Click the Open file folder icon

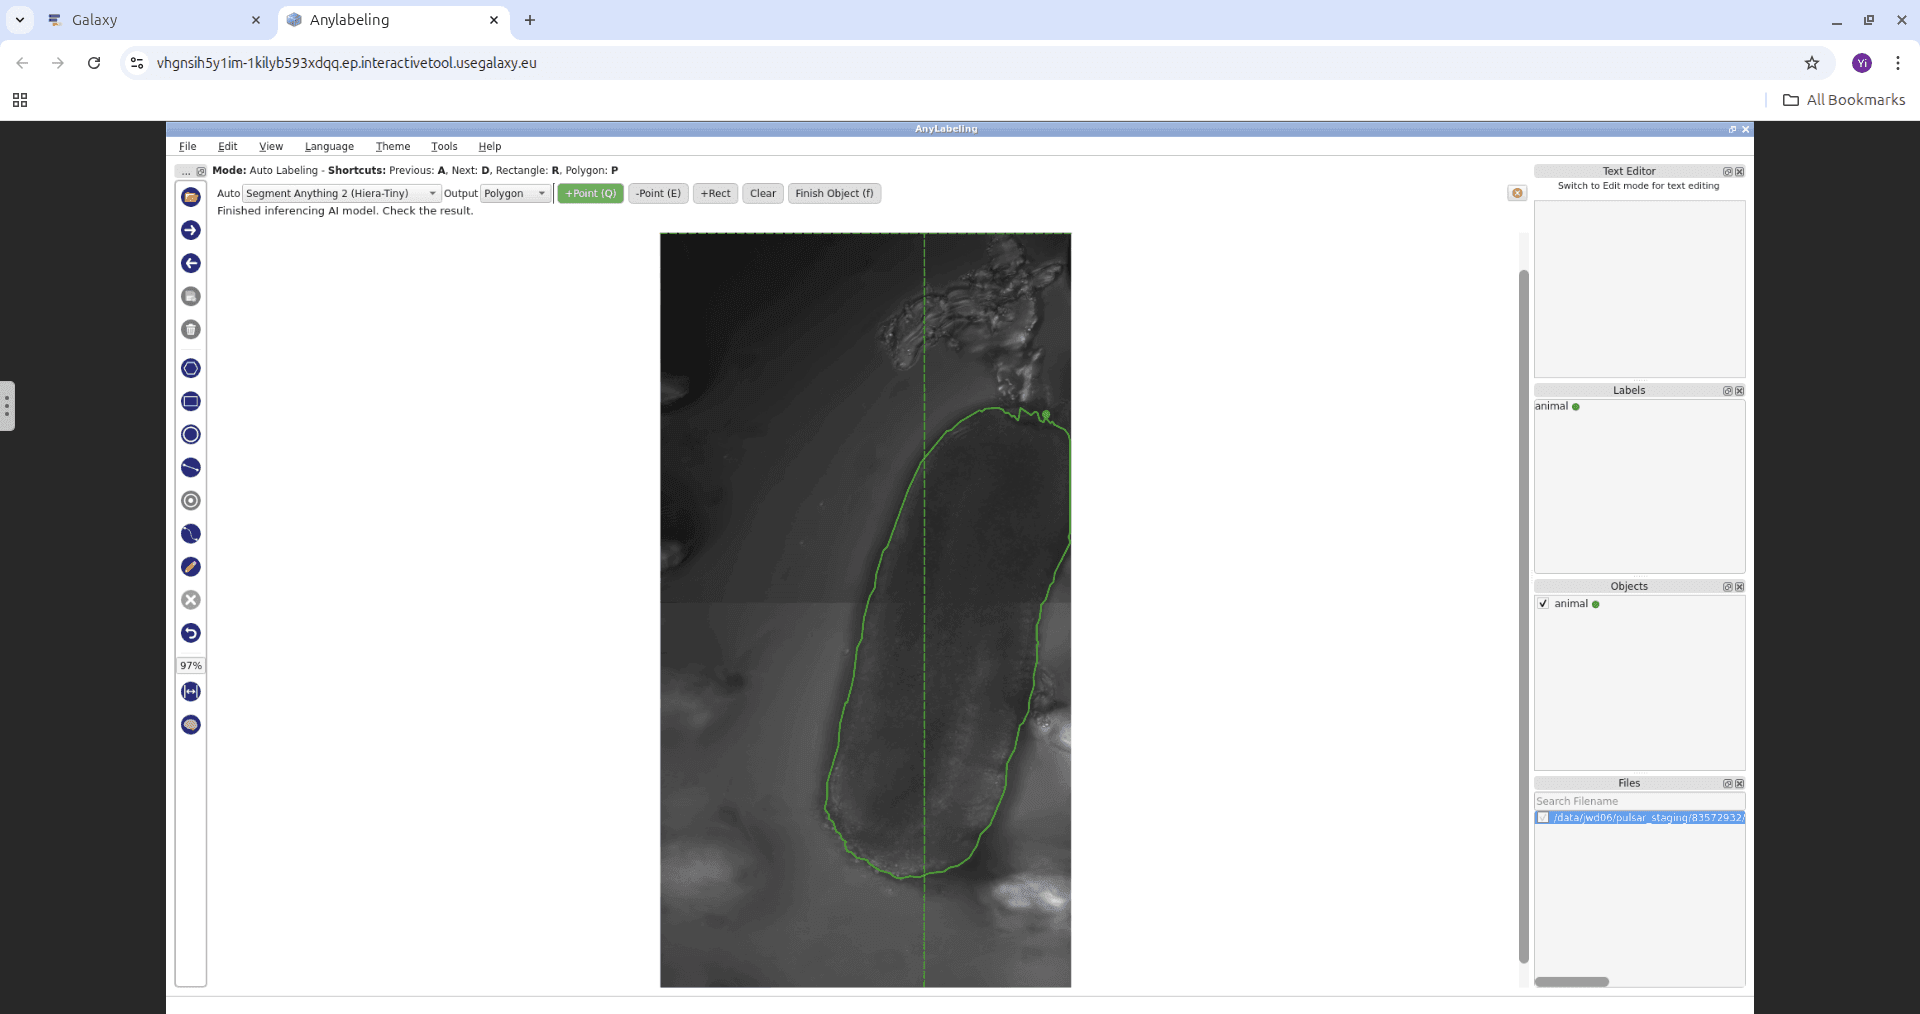point(191,197)
